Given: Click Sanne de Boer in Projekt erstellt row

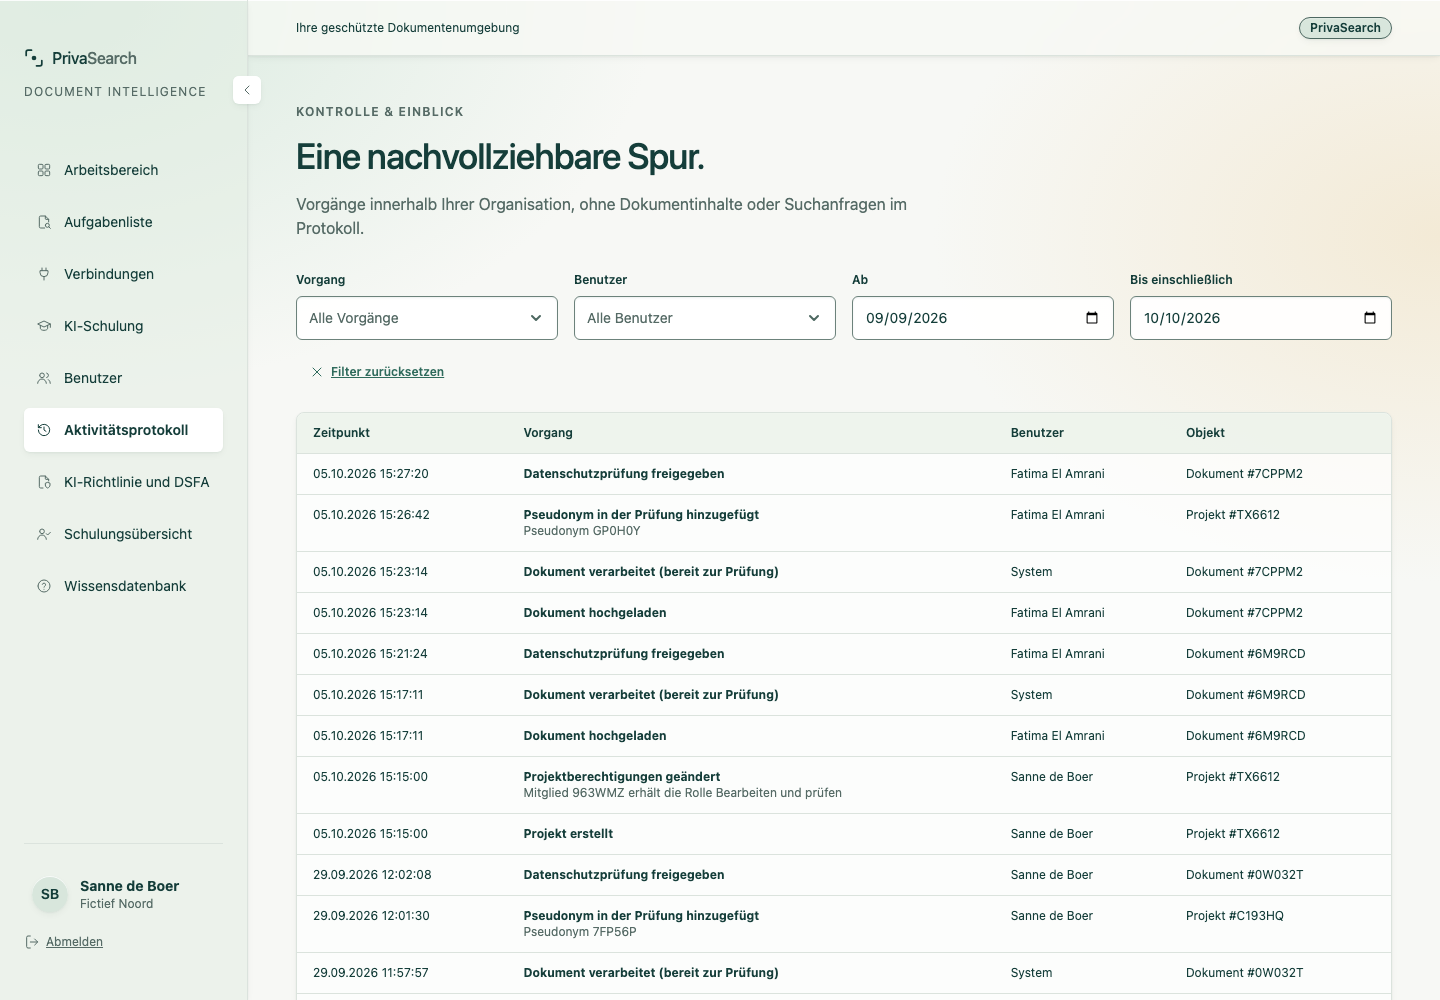Looking at the screenshot, I should [x=1052, y=834].
